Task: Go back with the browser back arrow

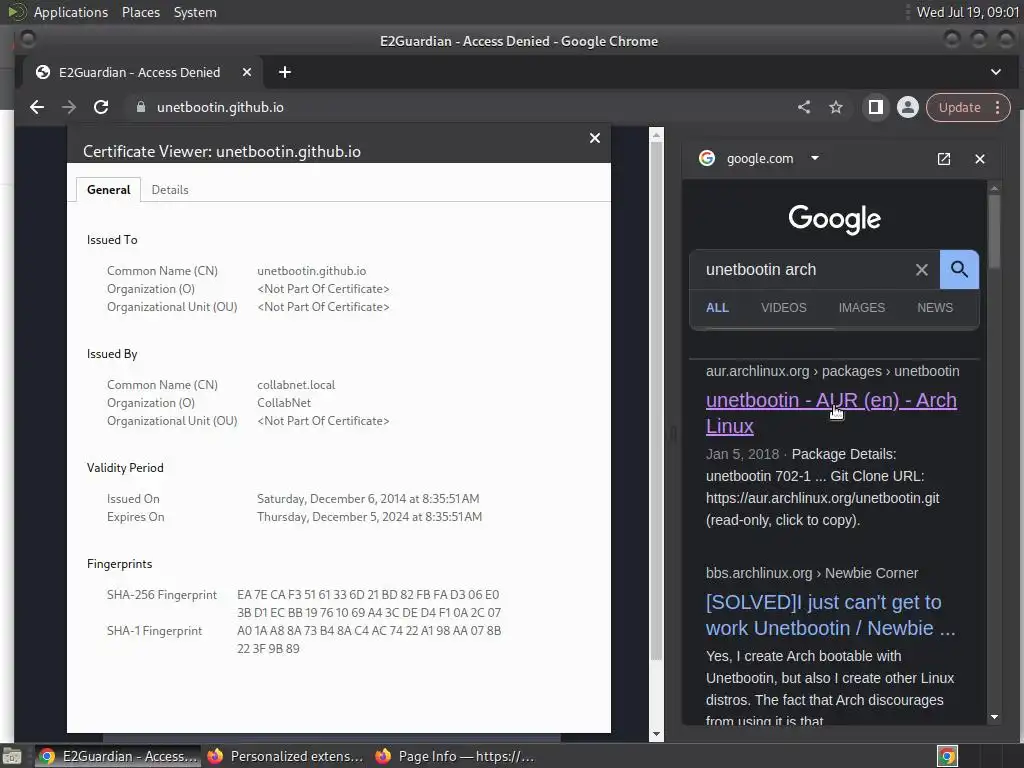Action: (37, 107)
